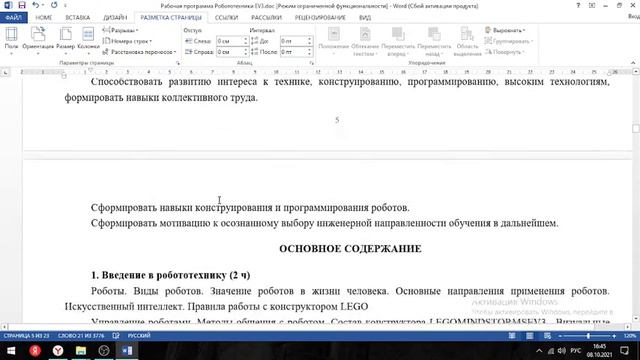The height and width of the screenshot is (360, 640).
Task: Click zoom out minus button
Action: point(560,336)
